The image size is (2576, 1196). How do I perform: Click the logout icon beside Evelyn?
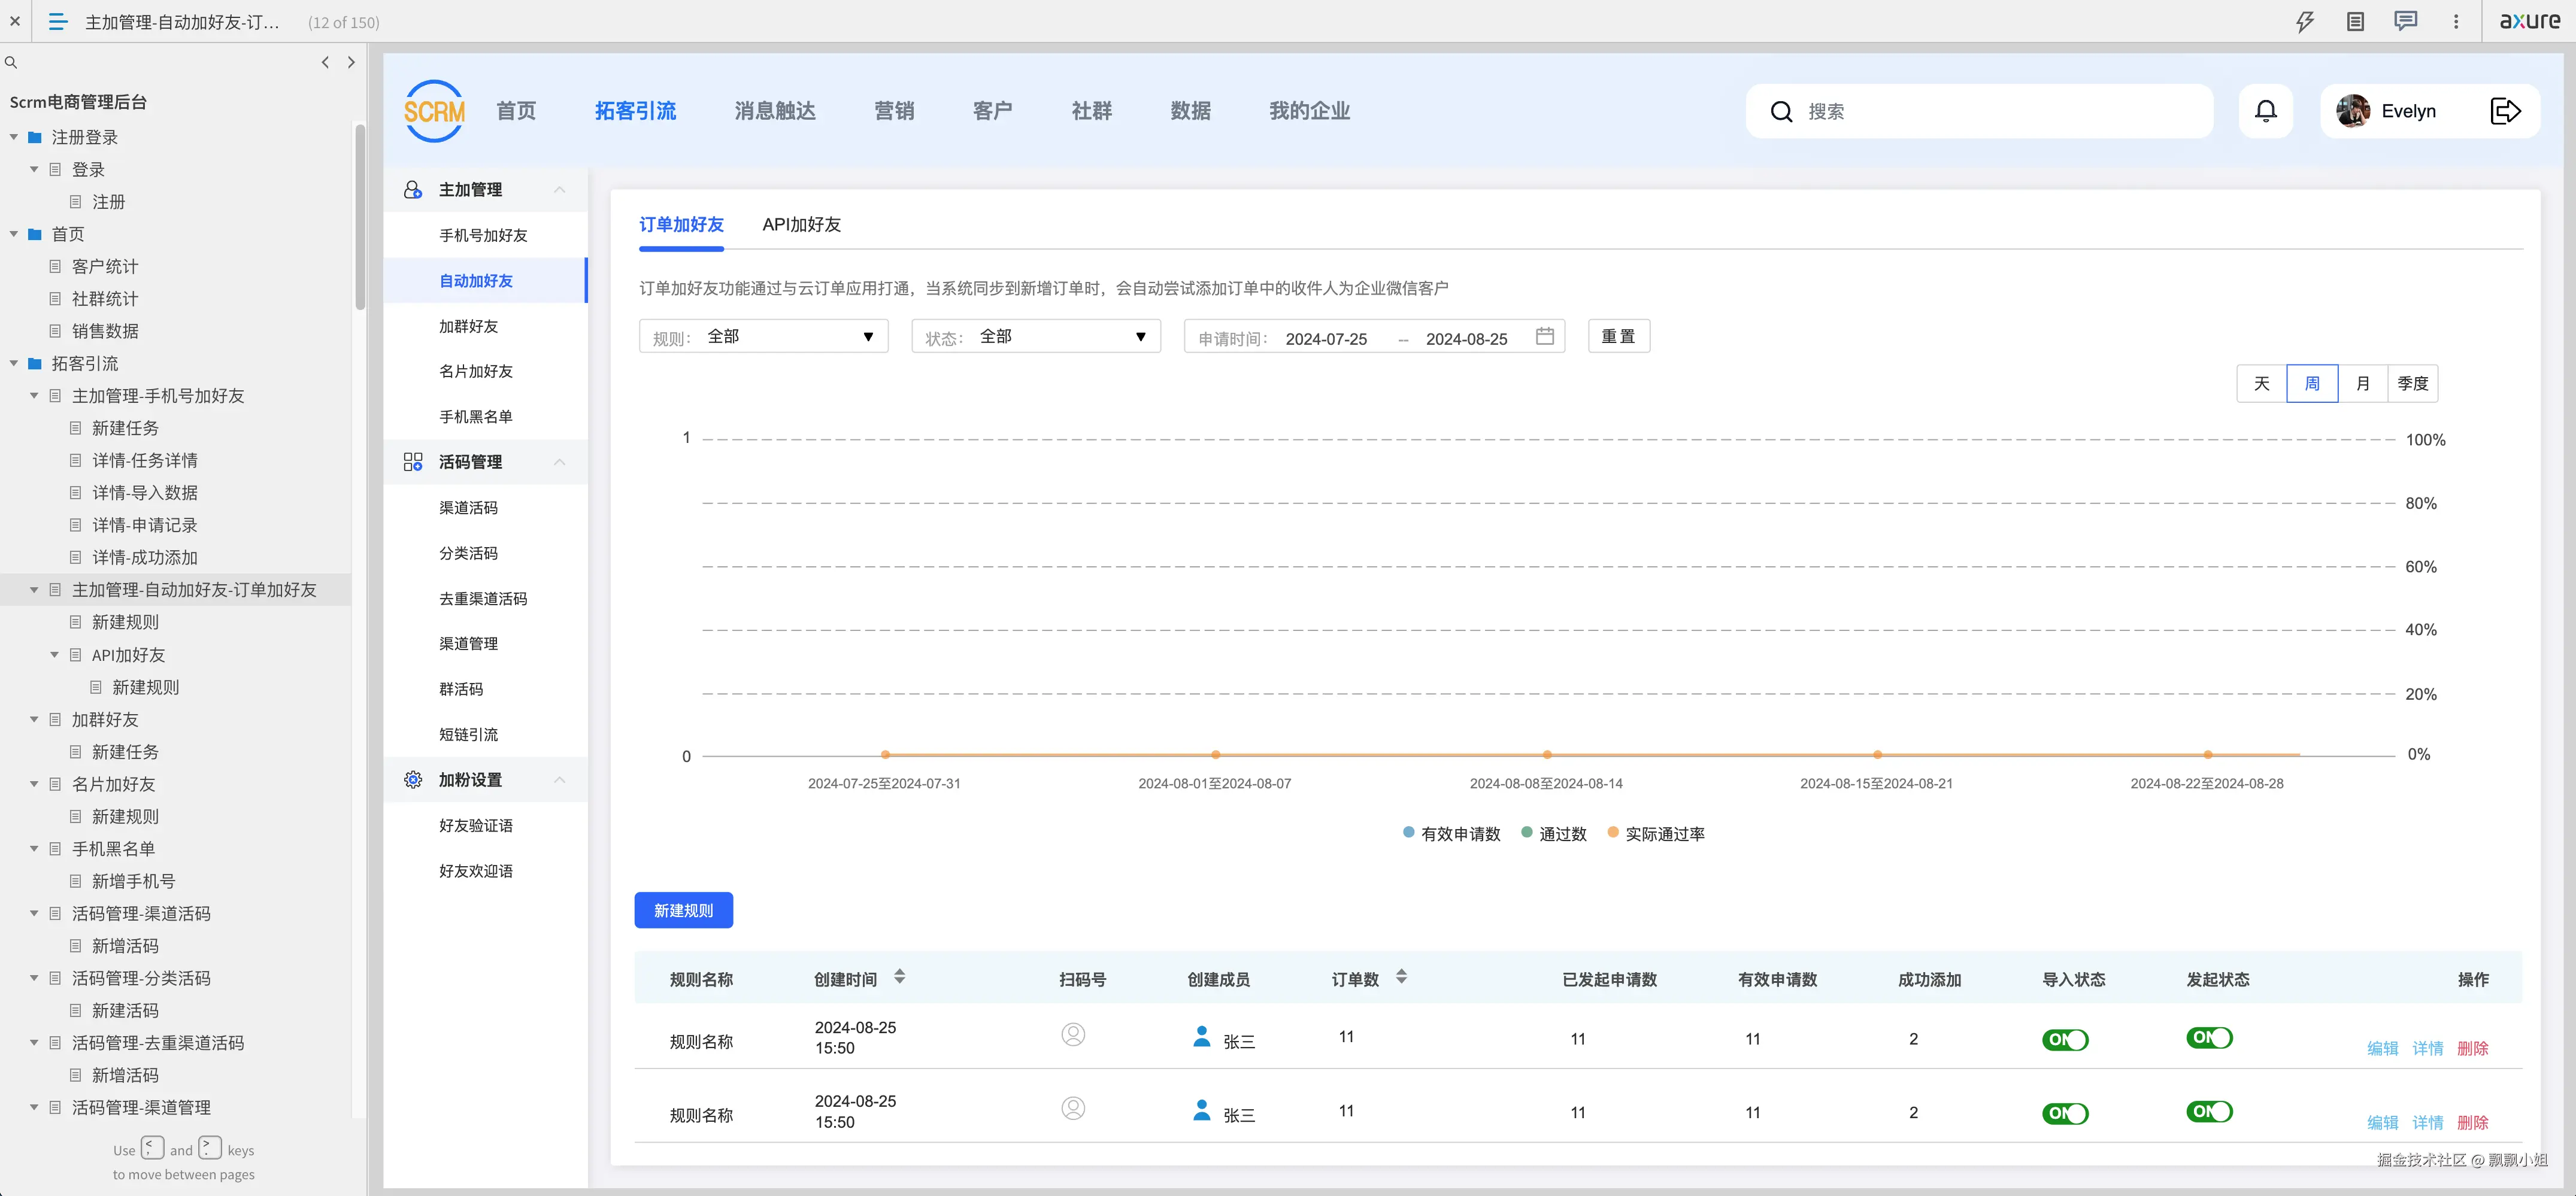(2505, 111)
